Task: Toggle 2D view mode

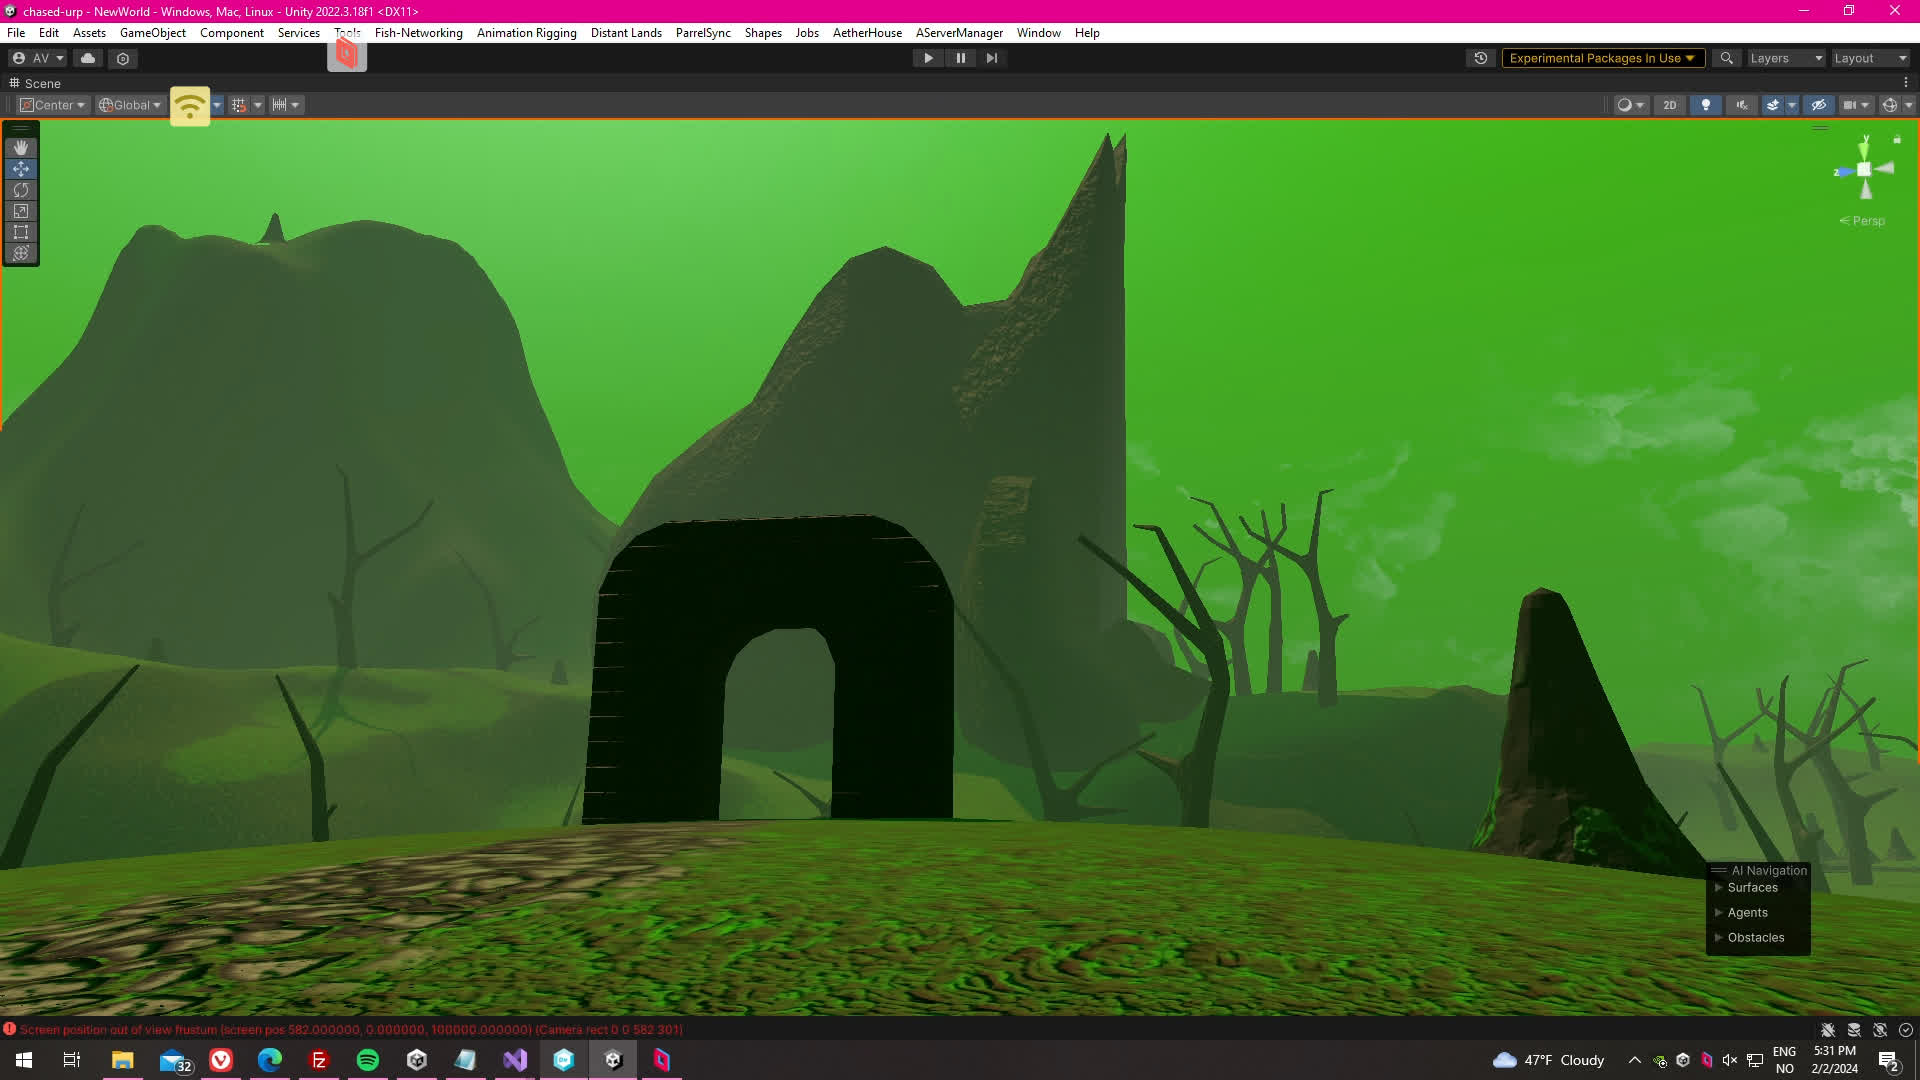Action: pyautogui.click(x=1669, y=105)
